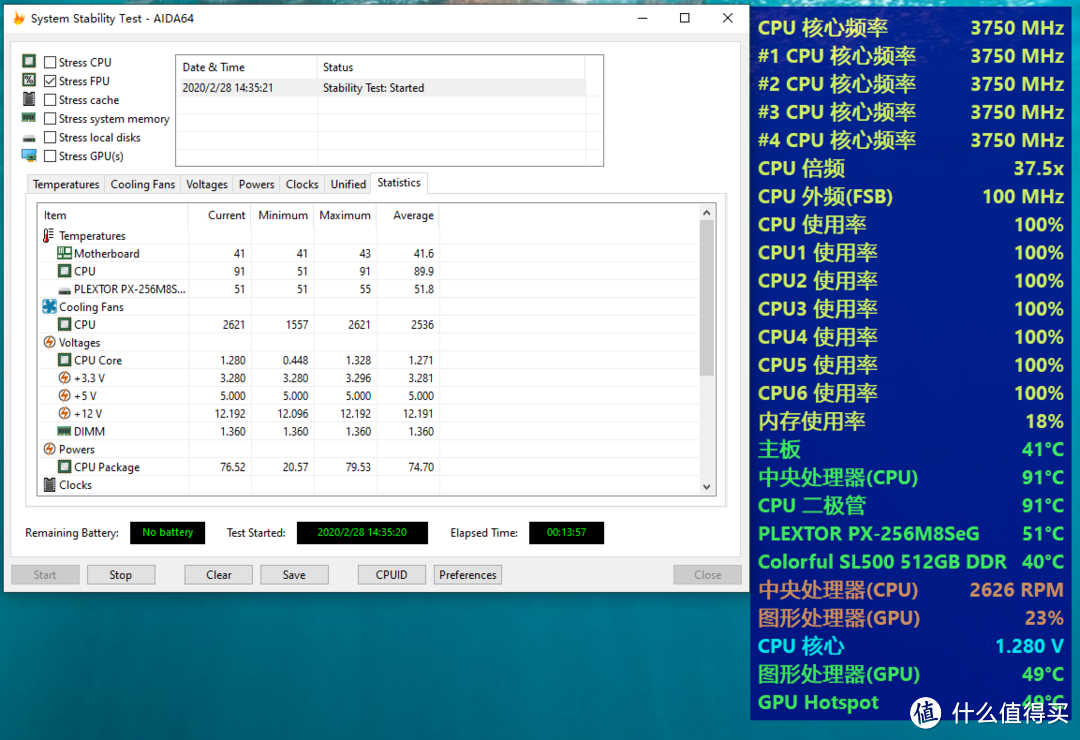
Task: Click the Status log column header
Action: point(451,67)
